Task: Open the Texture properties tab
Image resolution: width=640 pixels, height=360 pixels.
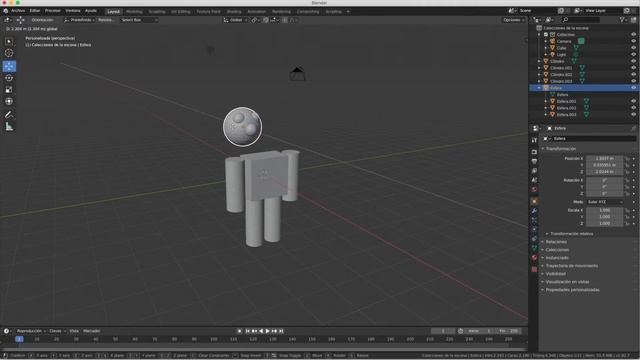Action: point(534,269)
